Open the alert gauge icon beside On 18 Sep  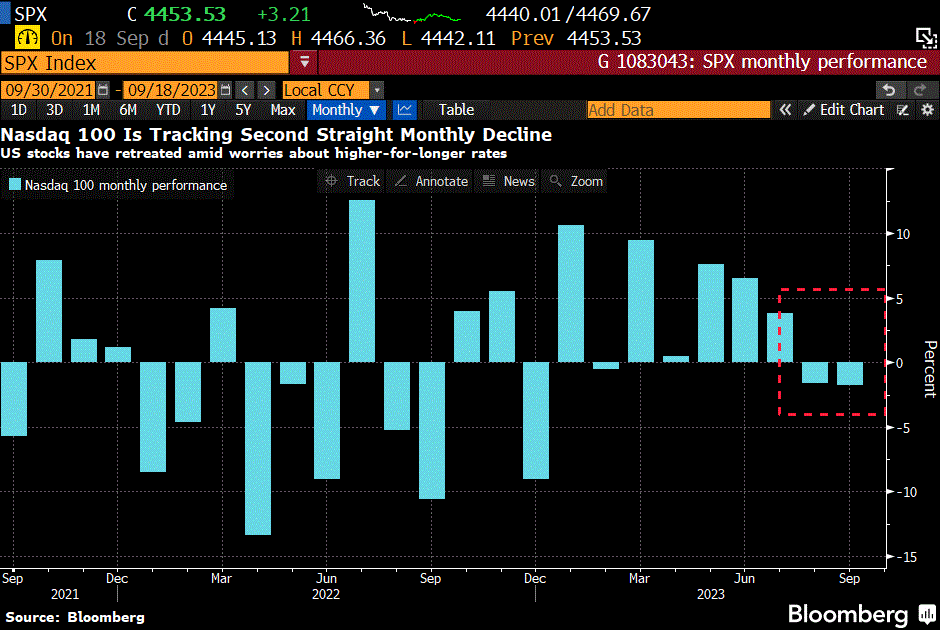(27, 38)
